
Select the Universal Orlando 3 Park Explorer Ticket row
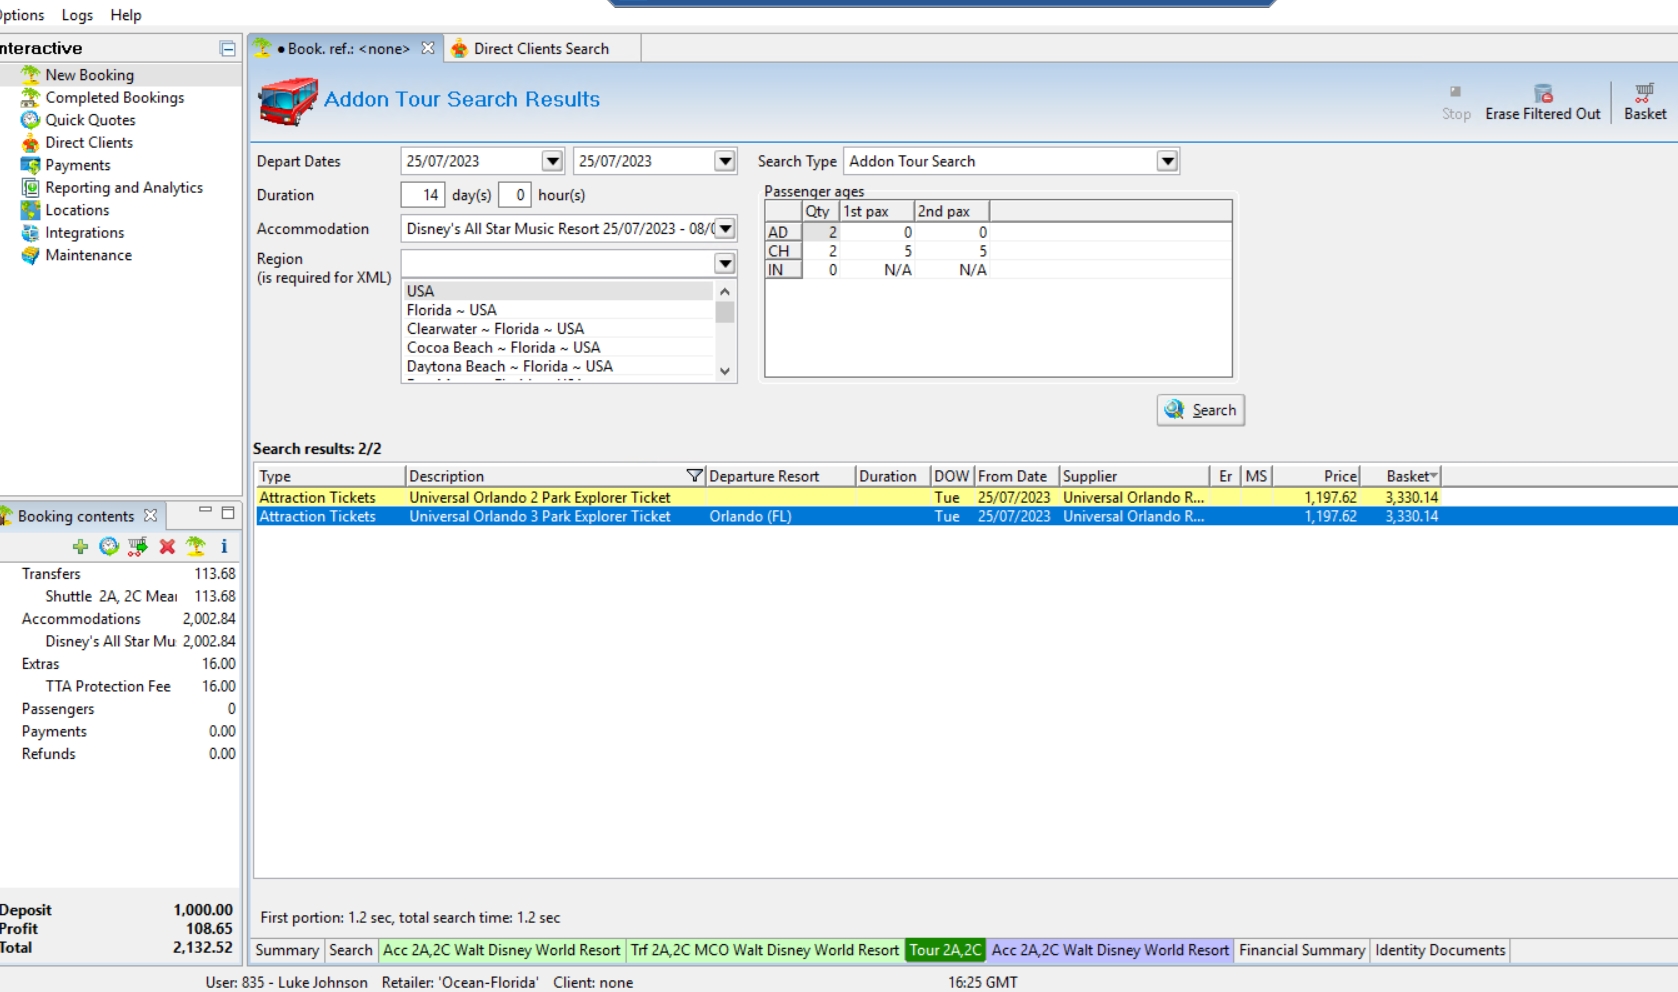coord(965,516)
